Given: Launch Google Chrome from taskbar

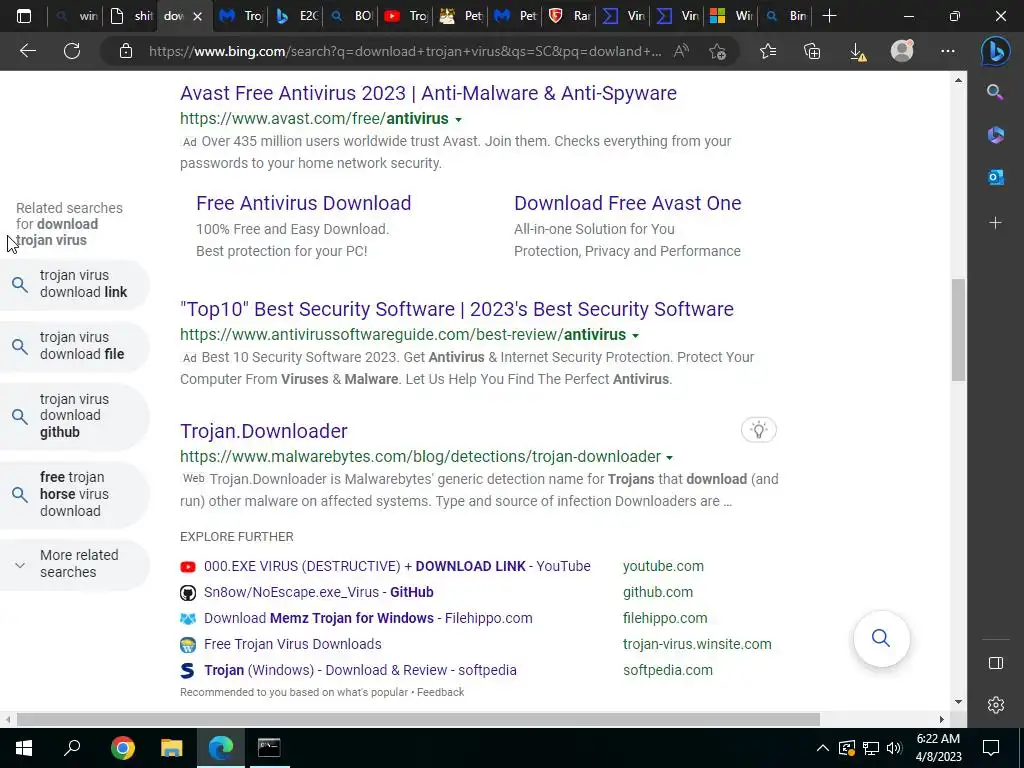Looking at the screenshot, I should tap(122, 747).
